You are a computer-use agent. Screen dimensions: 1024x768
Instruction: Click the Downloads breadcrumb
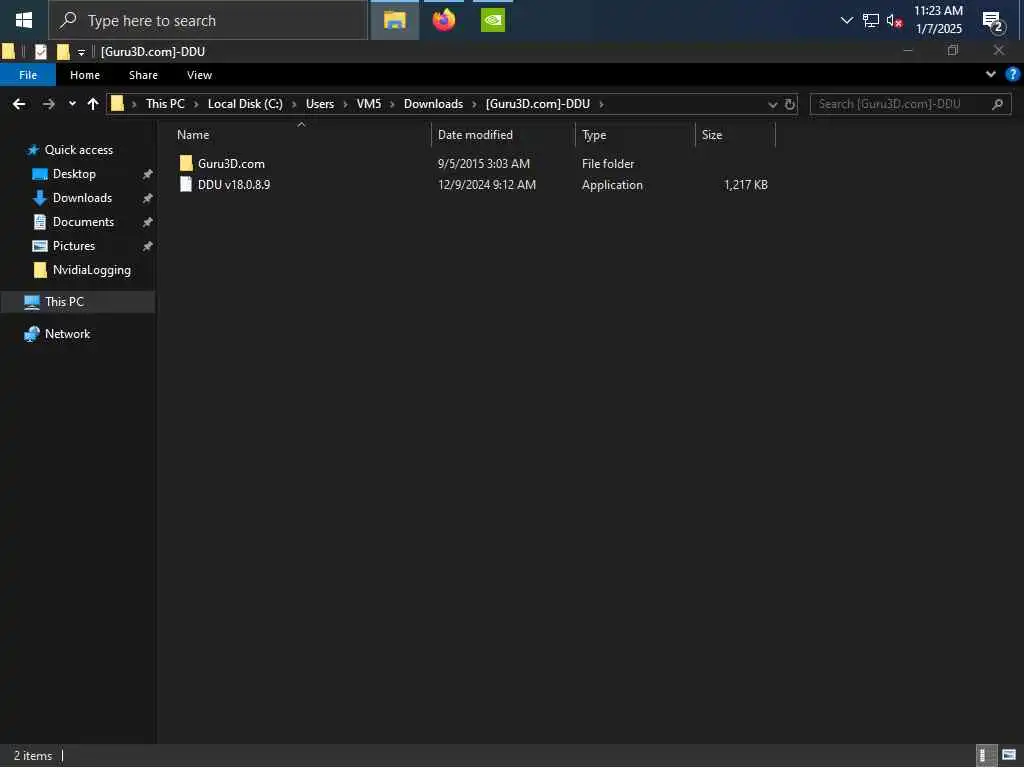click(x=433, y=104)
